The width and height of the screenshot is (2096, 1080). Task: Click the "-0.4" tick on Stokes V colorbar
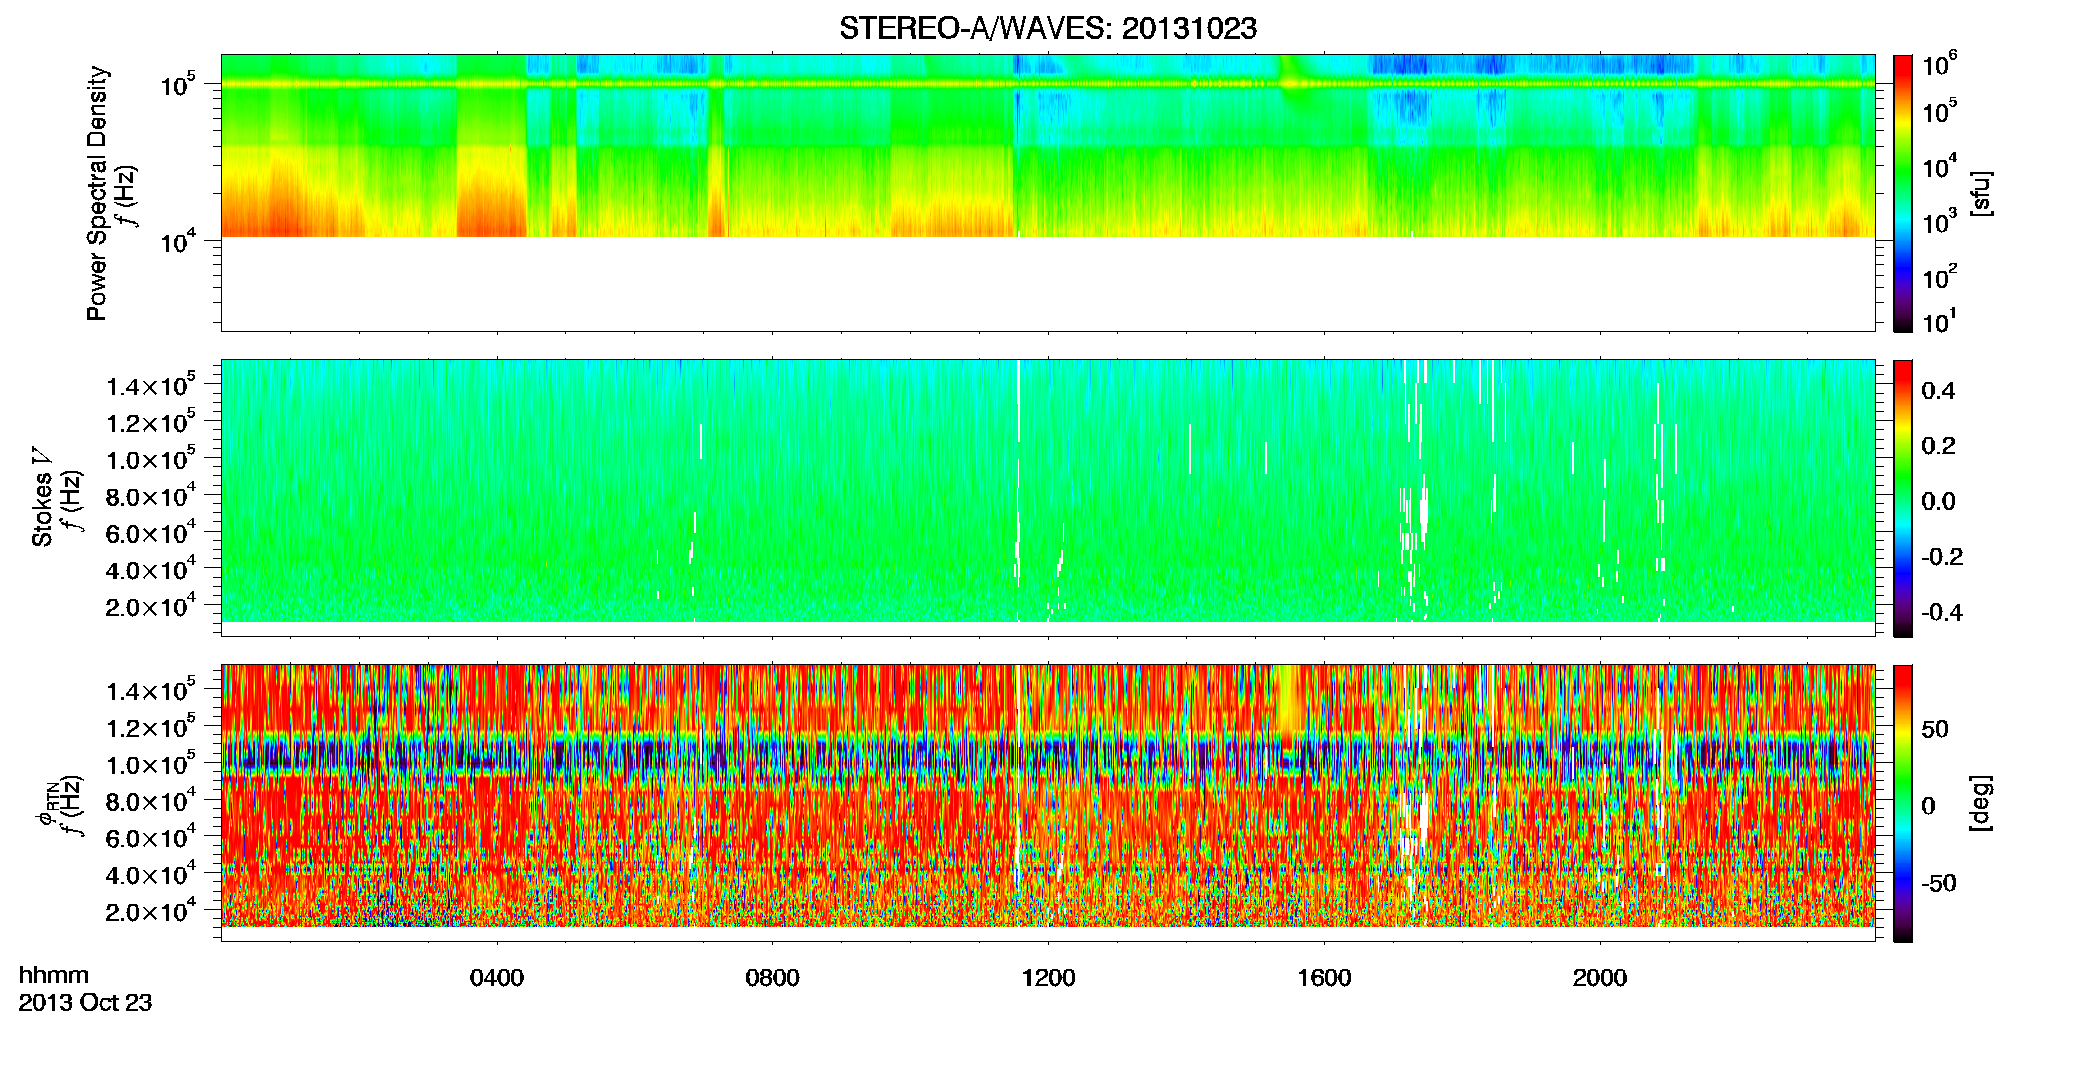pyautogui.click(x=1942, y=612)
